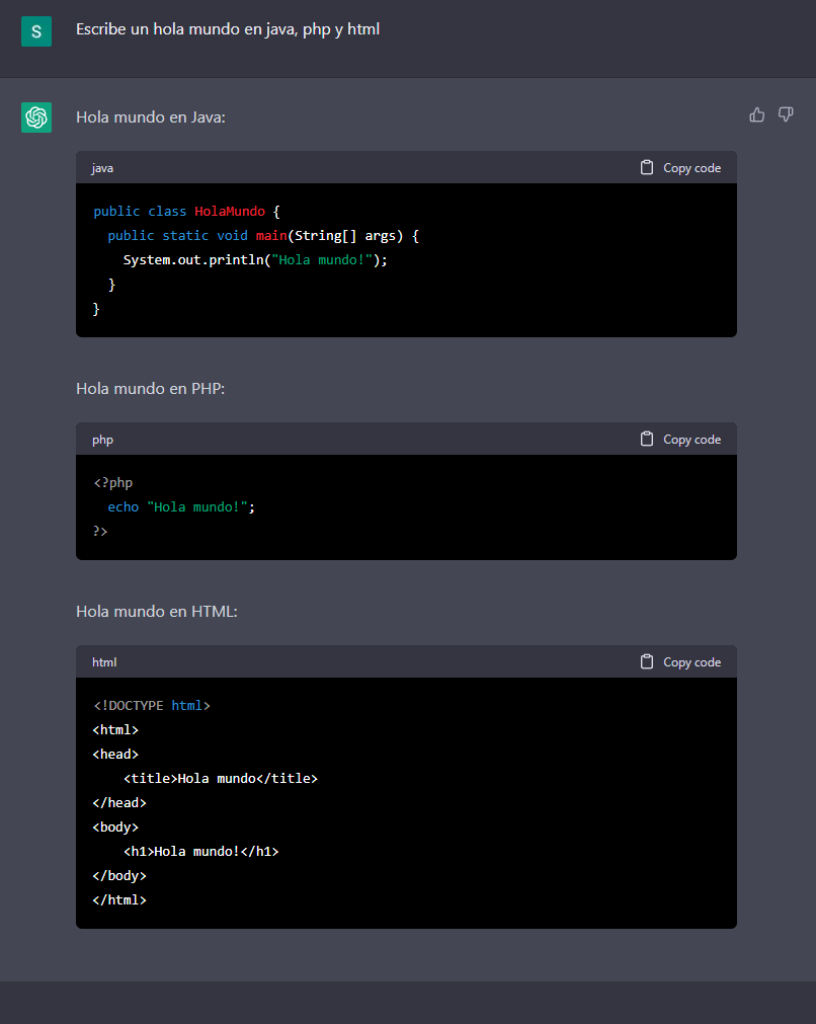This screenshot has width=816, height=1024.
Task: Click the clipboard icon in the php block
Action: click(x=647, y=439)
